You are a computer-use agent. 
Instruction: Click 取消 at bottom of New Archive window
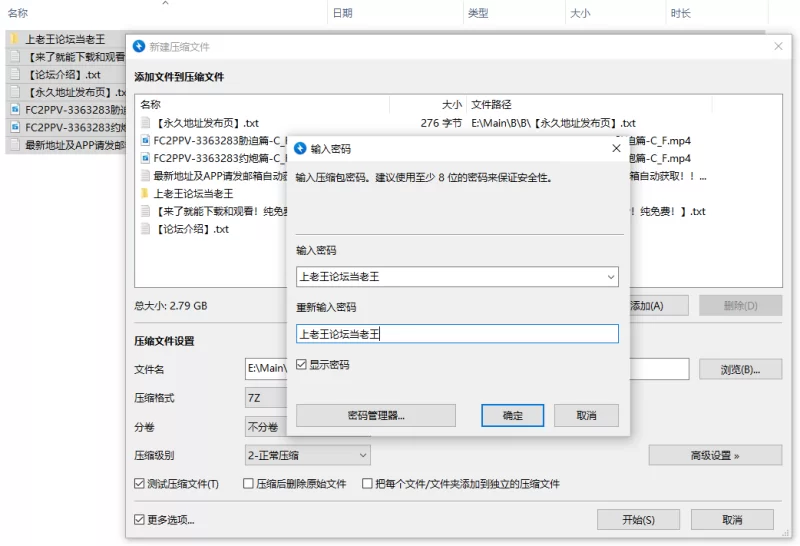click(x=732, y=519)
